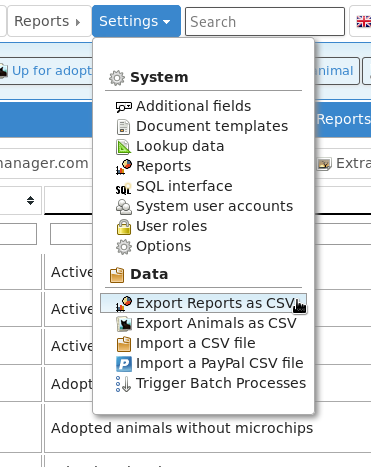Select Export Reports as CSV
The image size is (371, 467).
click(x=203, y=303)
